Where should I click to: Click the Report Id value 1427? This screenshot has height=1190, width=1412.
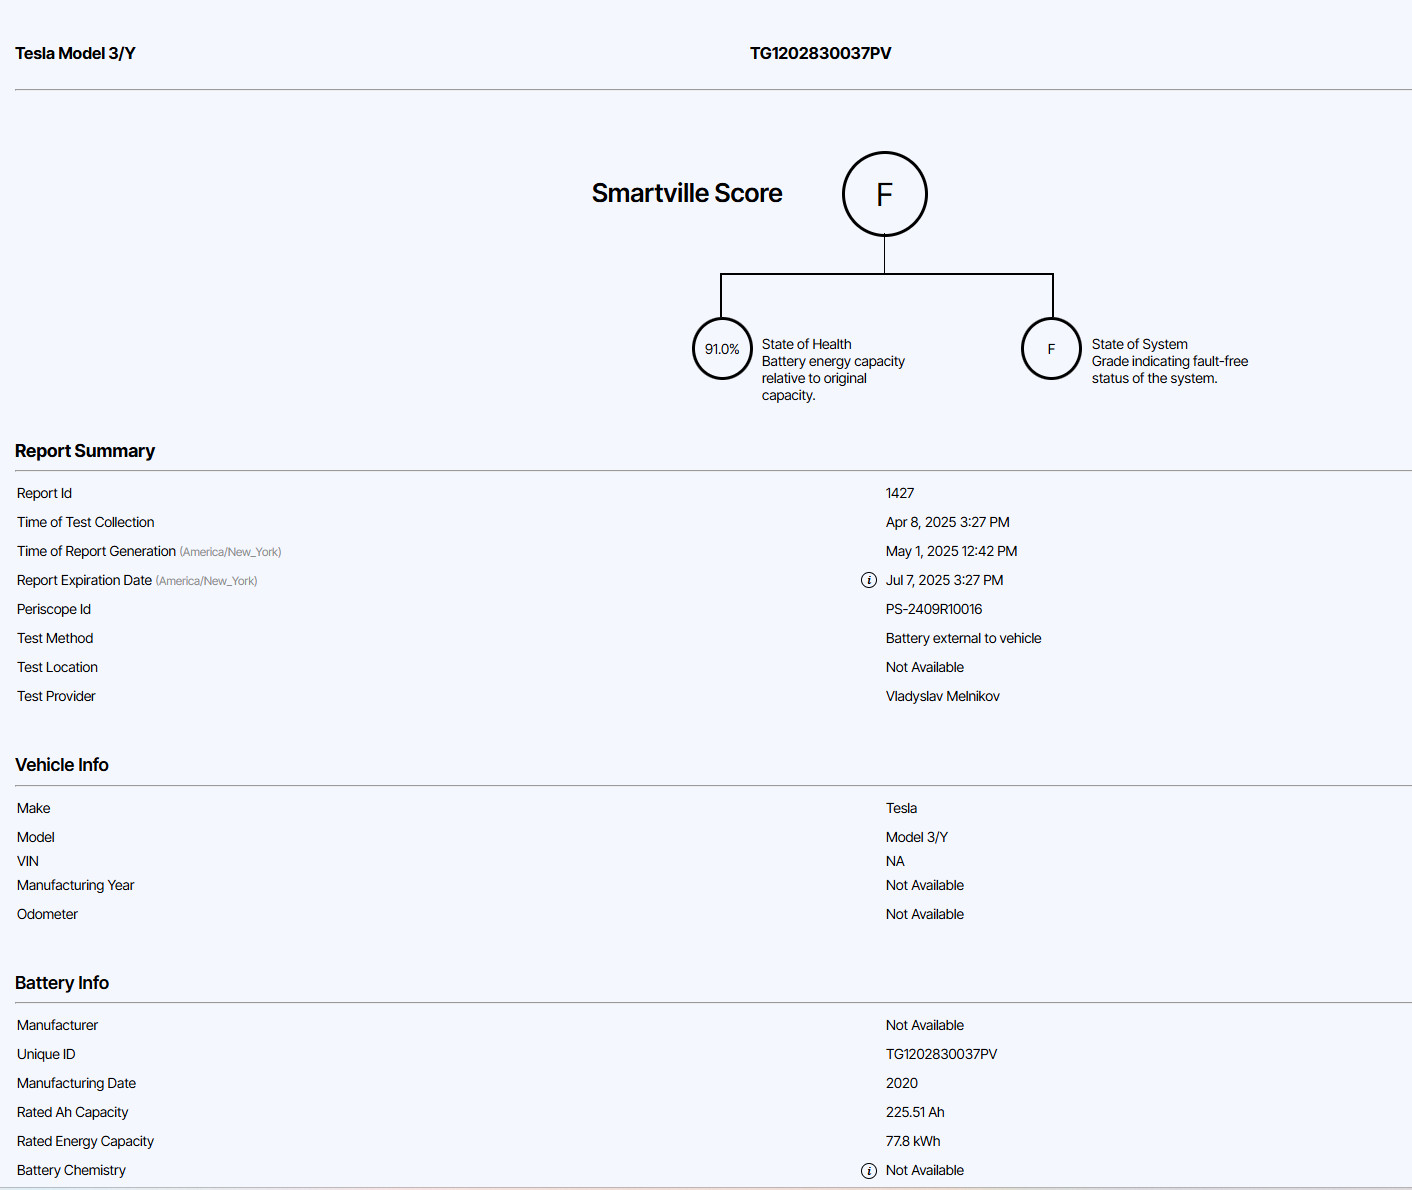[x=900, y=493]
